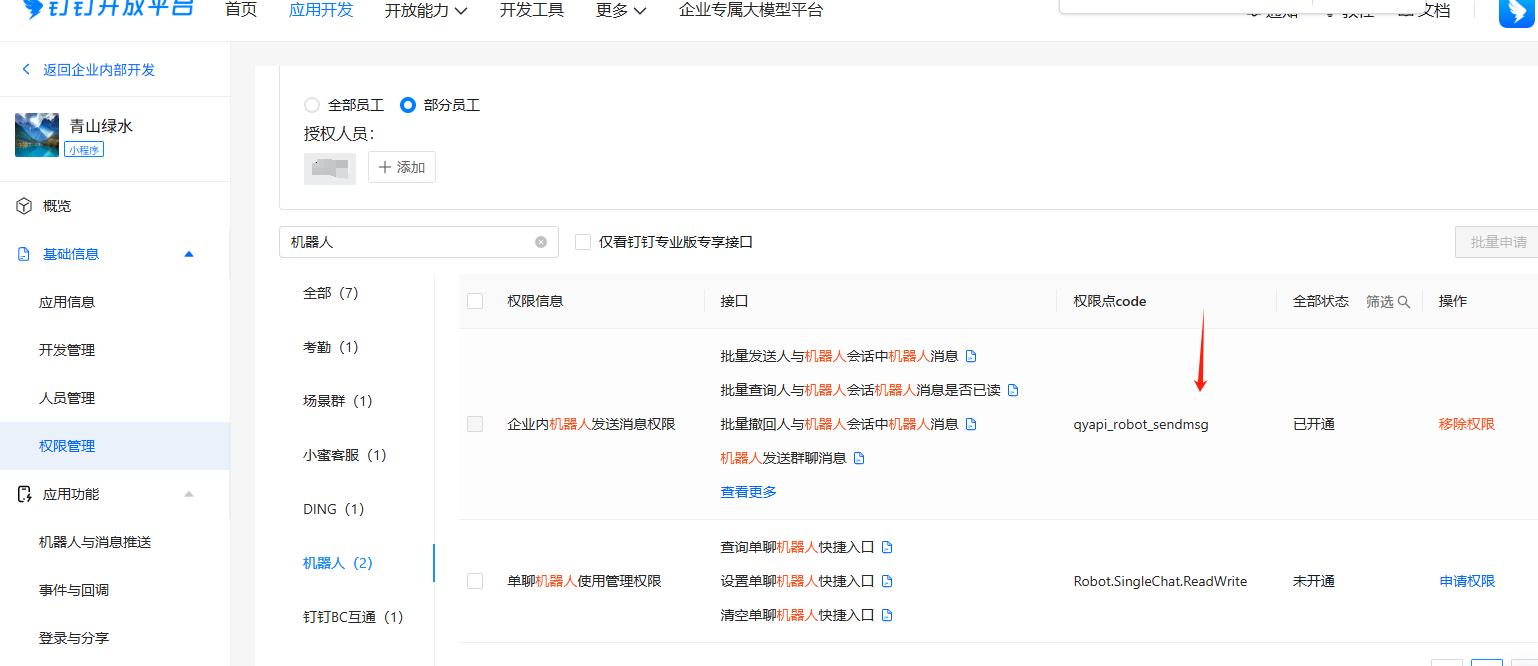The height and width of the screenshot is (666, 1538).
Task: Click the Robot.SingleChat.ReadWrite code text
Action: [x=1160, y=581]
